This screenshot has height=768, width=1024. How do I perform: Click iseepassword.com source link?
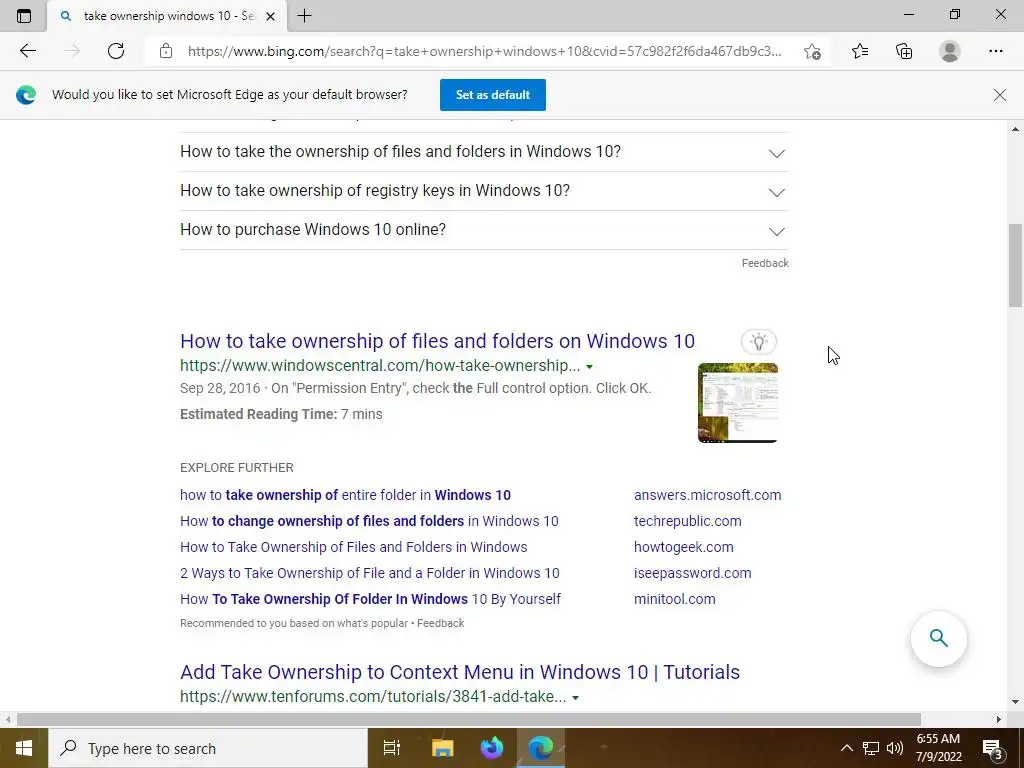click(x=692, y=573)
